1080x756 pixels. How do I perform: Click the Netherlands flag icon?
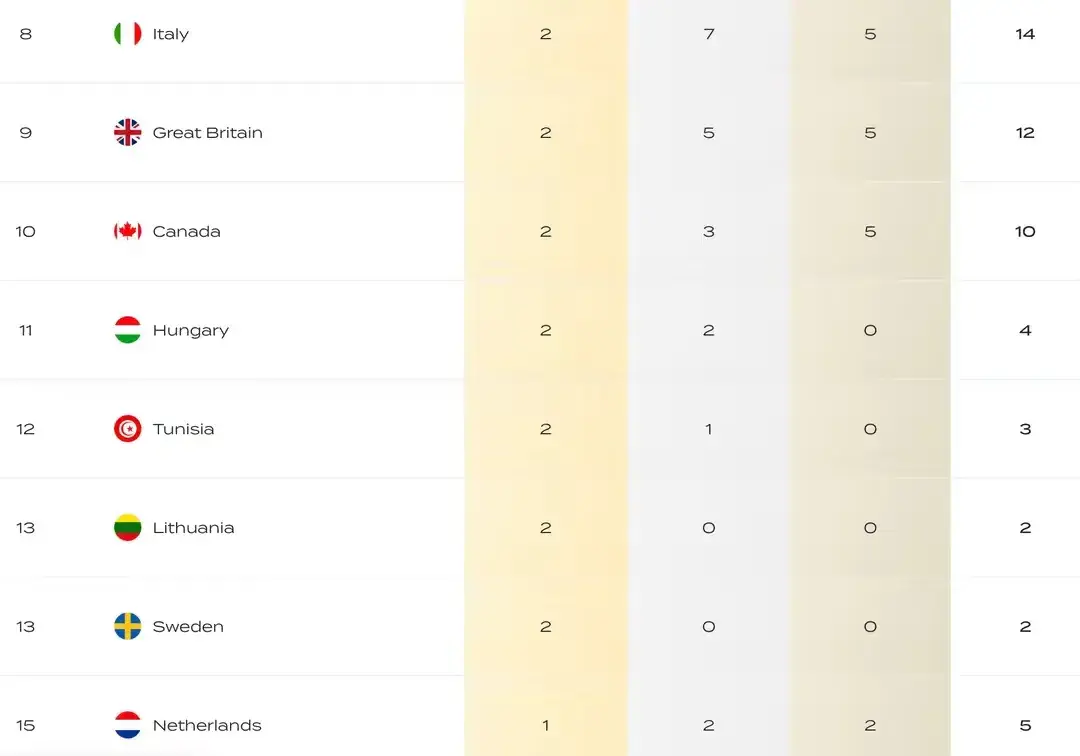click(127, 725)
